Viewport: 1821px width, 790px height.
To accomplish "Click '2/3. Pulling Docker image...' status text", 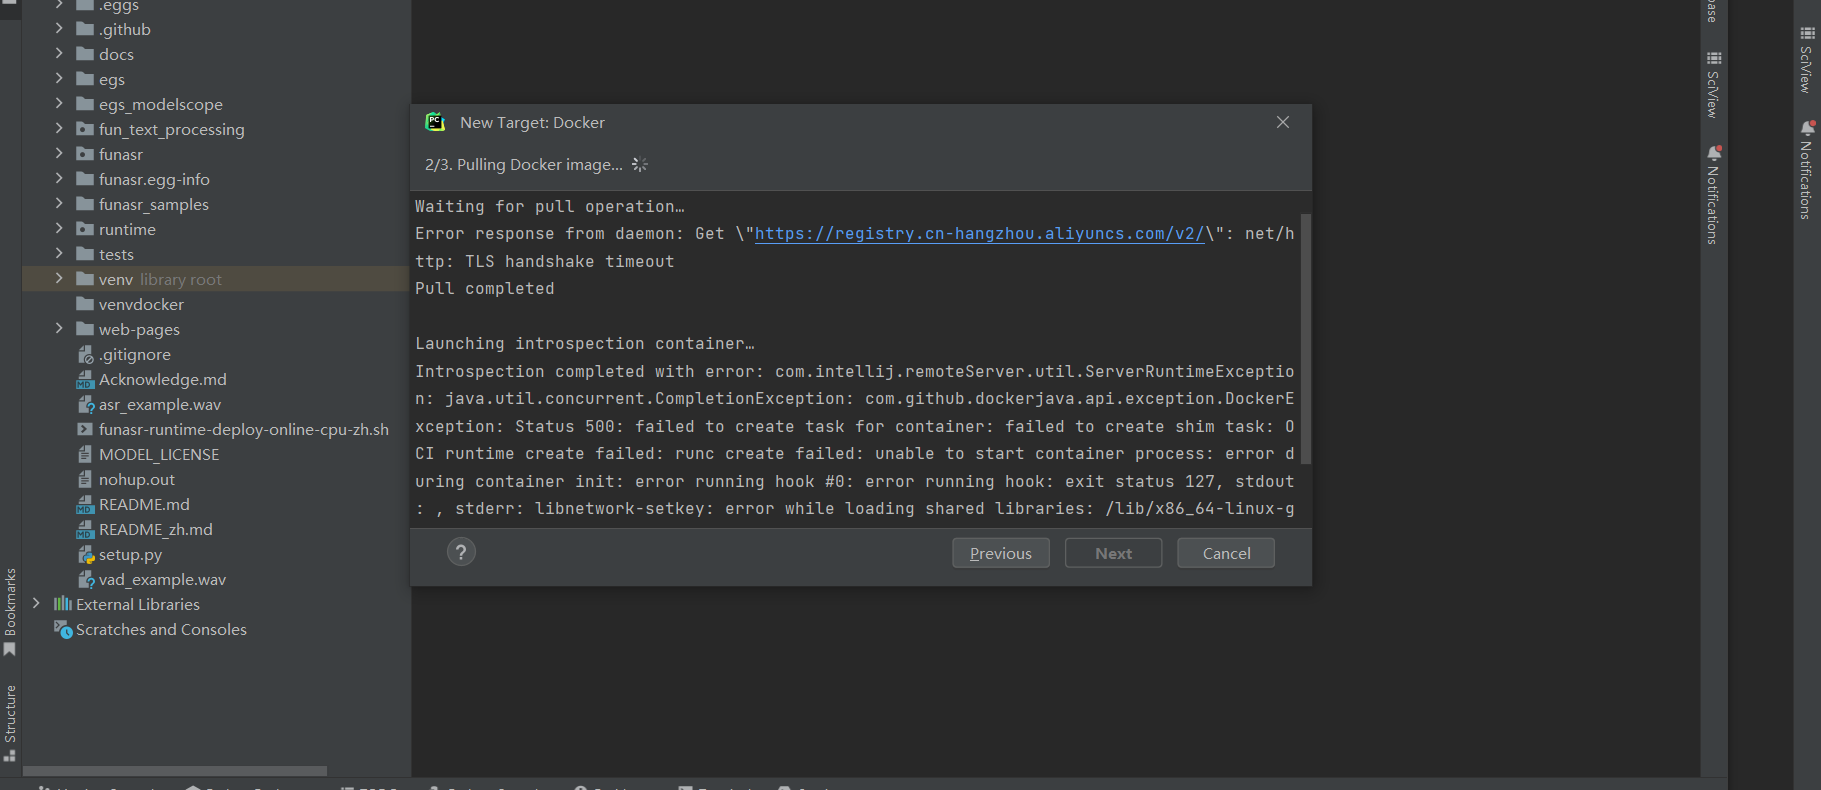I will 524,165.
